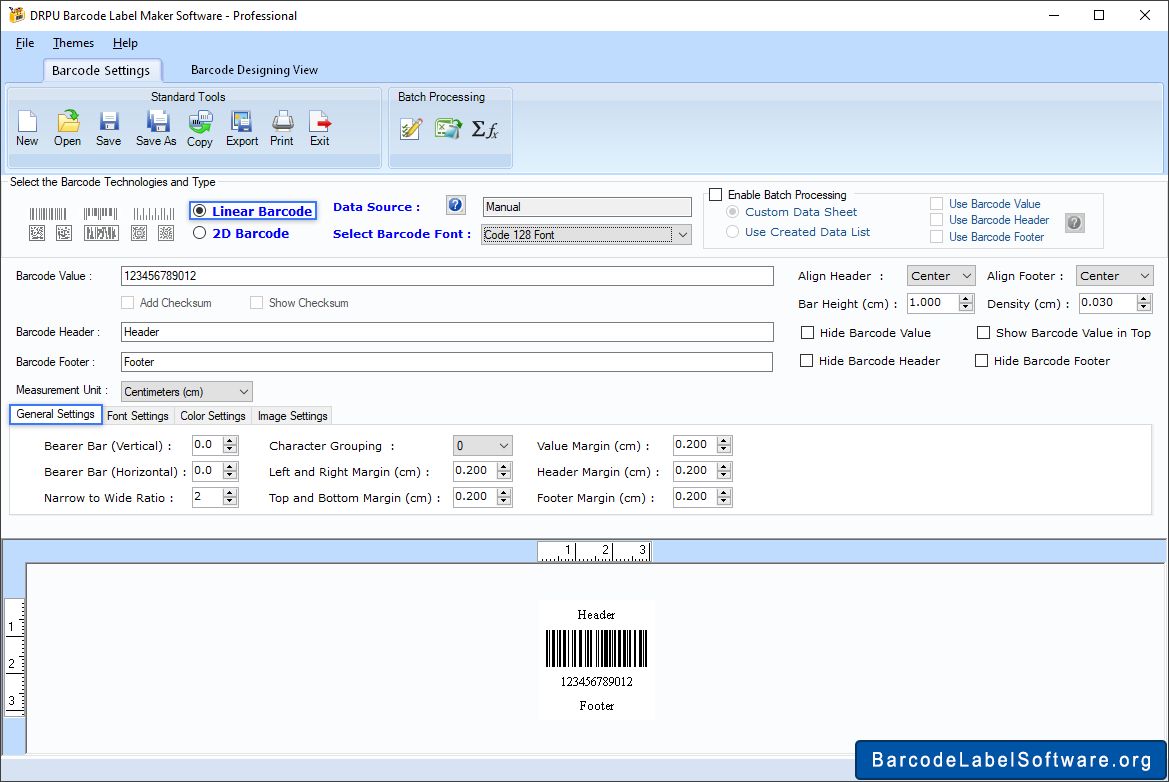The image size is (1169, 782).
Task: Open the data list editor in Batch Processing
Action: pyautogui.click(x=410, y=128)
